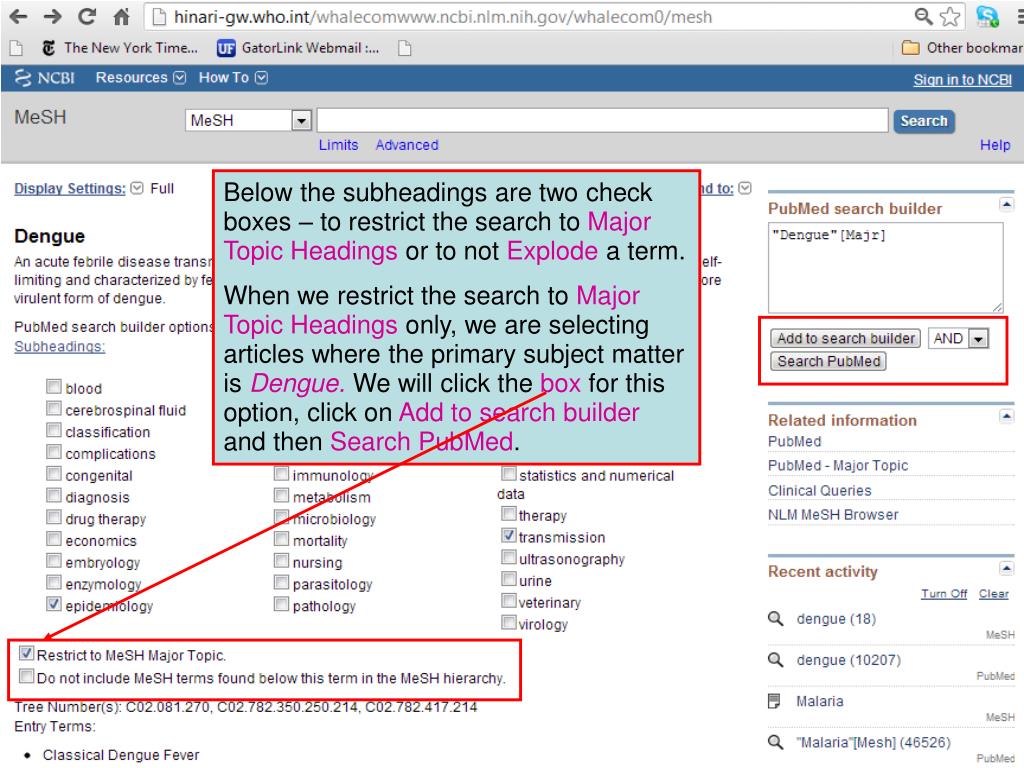Reload the page with the refresh icon

click(87, 16)
